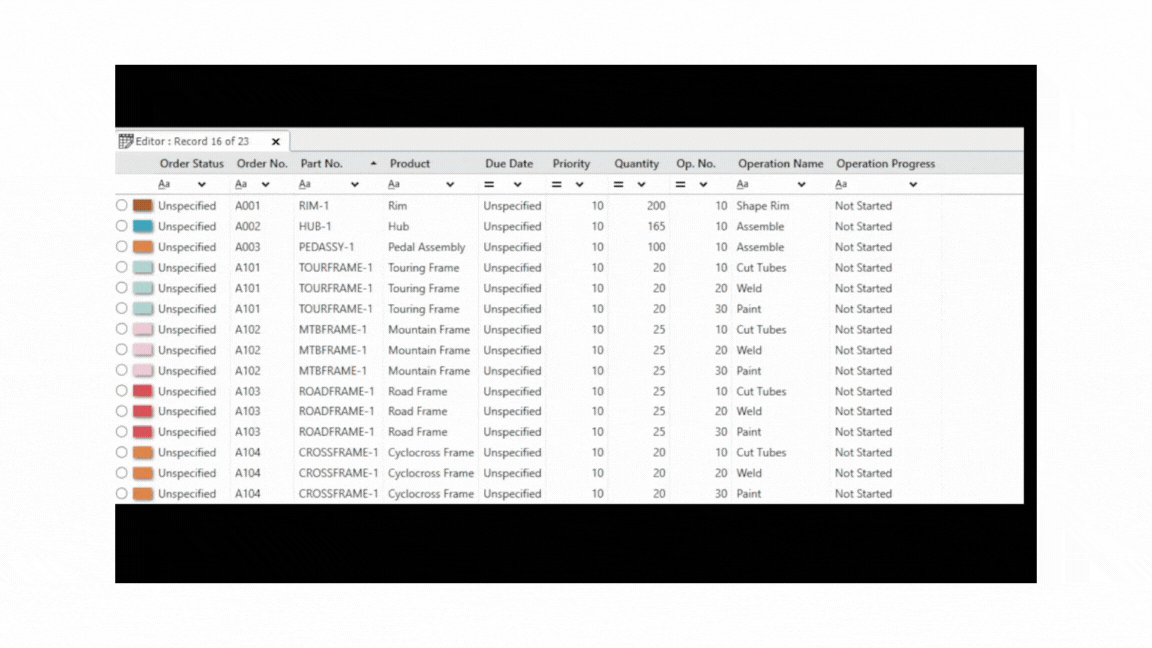The image size is (1152, 648).
Task: Open the Order No. filter dropdown
Action: (267, 184)
